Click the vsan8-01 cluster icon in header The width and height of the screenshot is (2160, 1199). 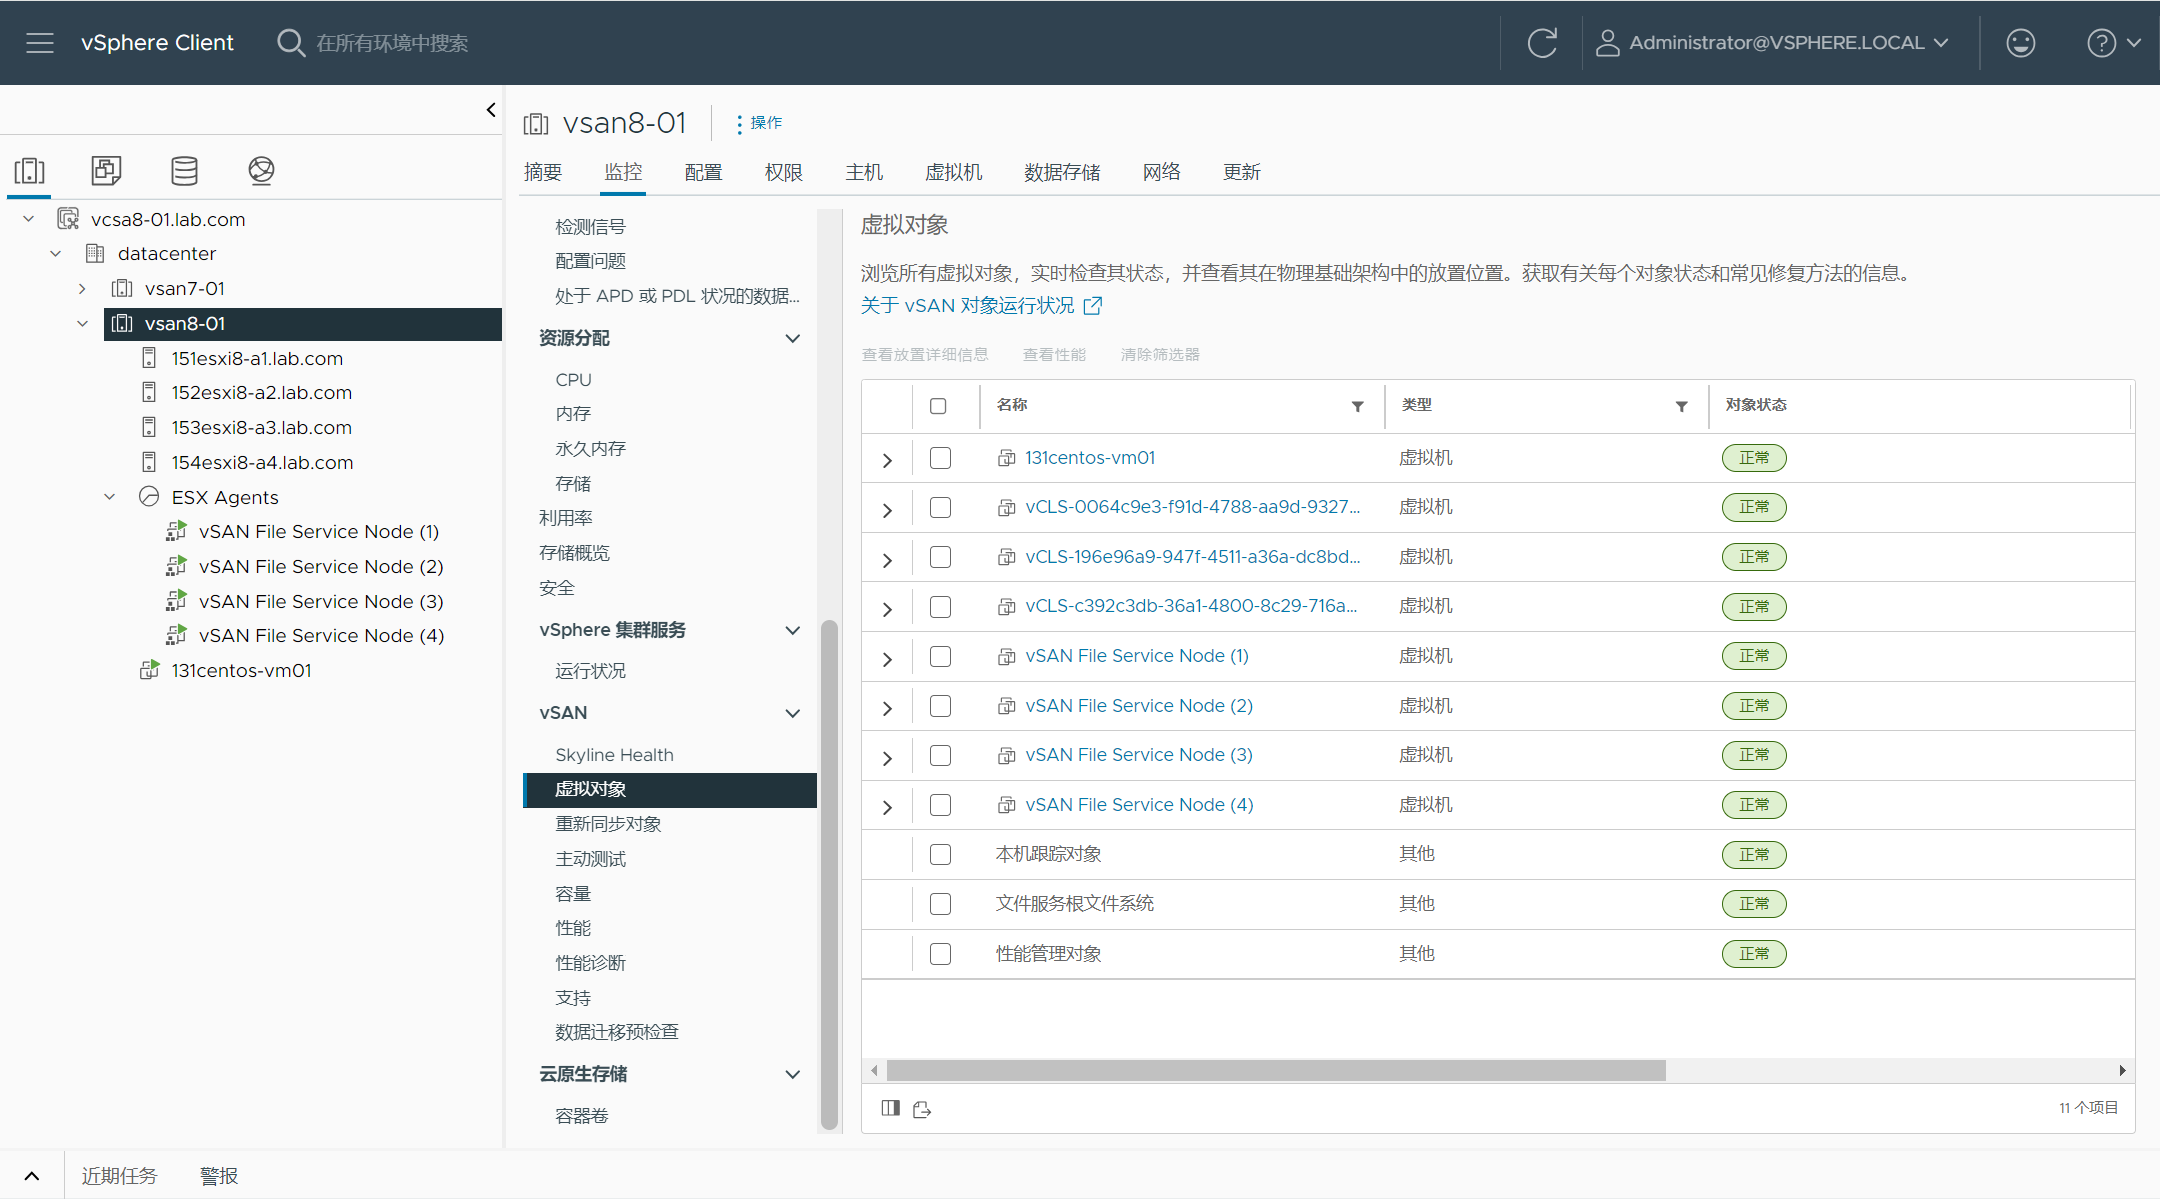(x=536, y=124)
